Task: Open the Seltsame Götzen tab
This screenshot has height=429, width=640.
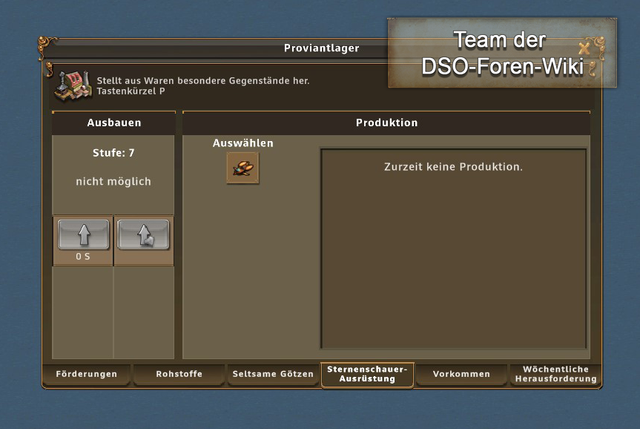Action: click(273, 374)
